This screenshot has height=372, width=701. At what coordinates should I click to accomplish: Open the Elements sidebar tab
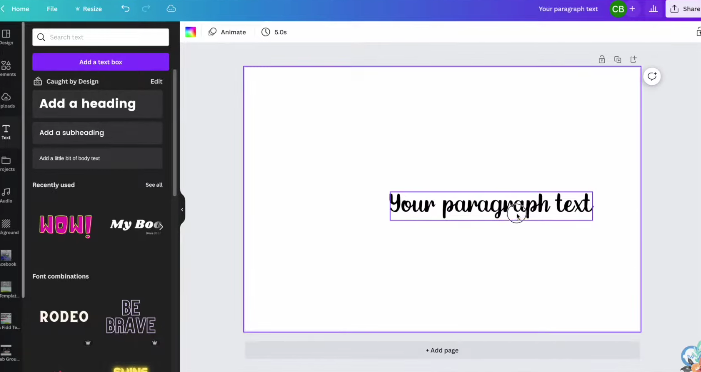pyautogui.click(x=6, y=68)
